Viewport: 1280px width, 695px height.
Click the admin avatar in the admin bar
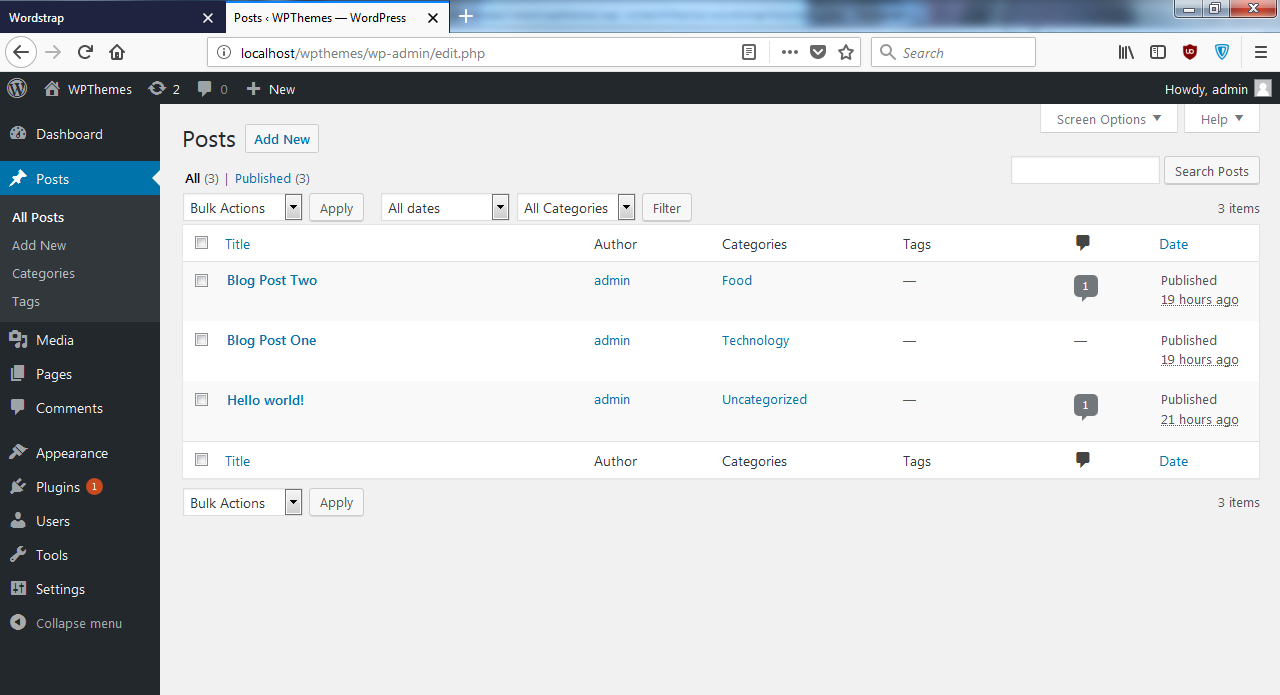pyautogui.click(x=1263, y=89)
